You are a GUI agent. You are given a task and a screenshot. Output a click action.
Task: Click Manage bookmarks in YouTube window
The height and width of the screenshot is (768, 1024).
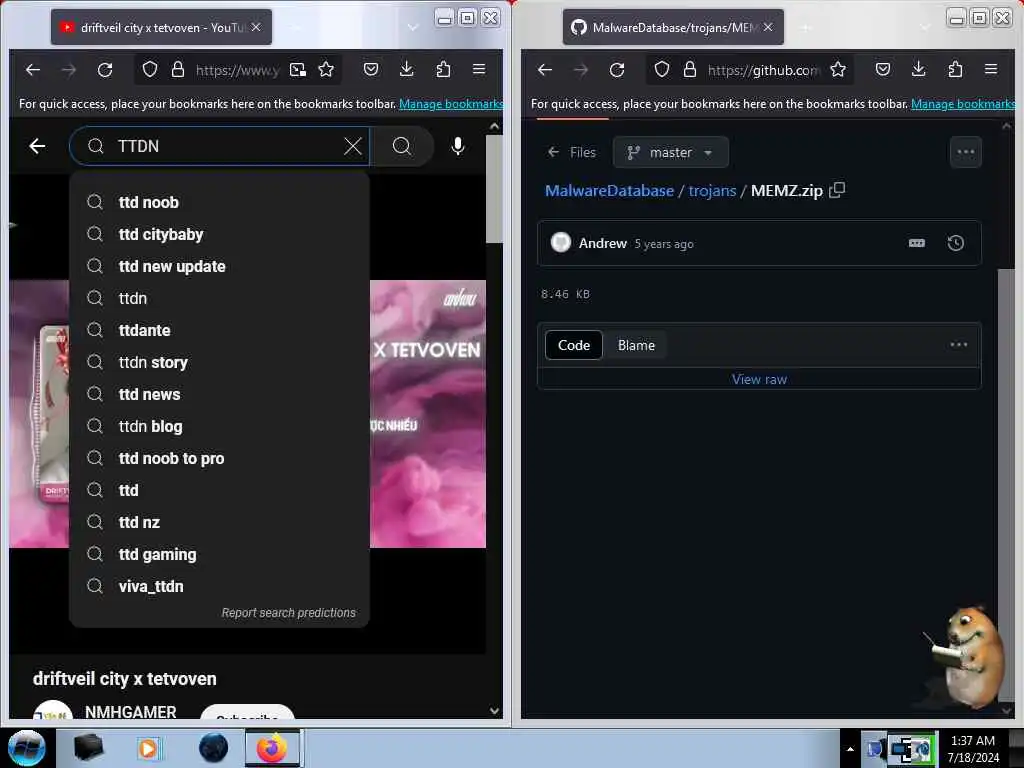click(451, 104)
